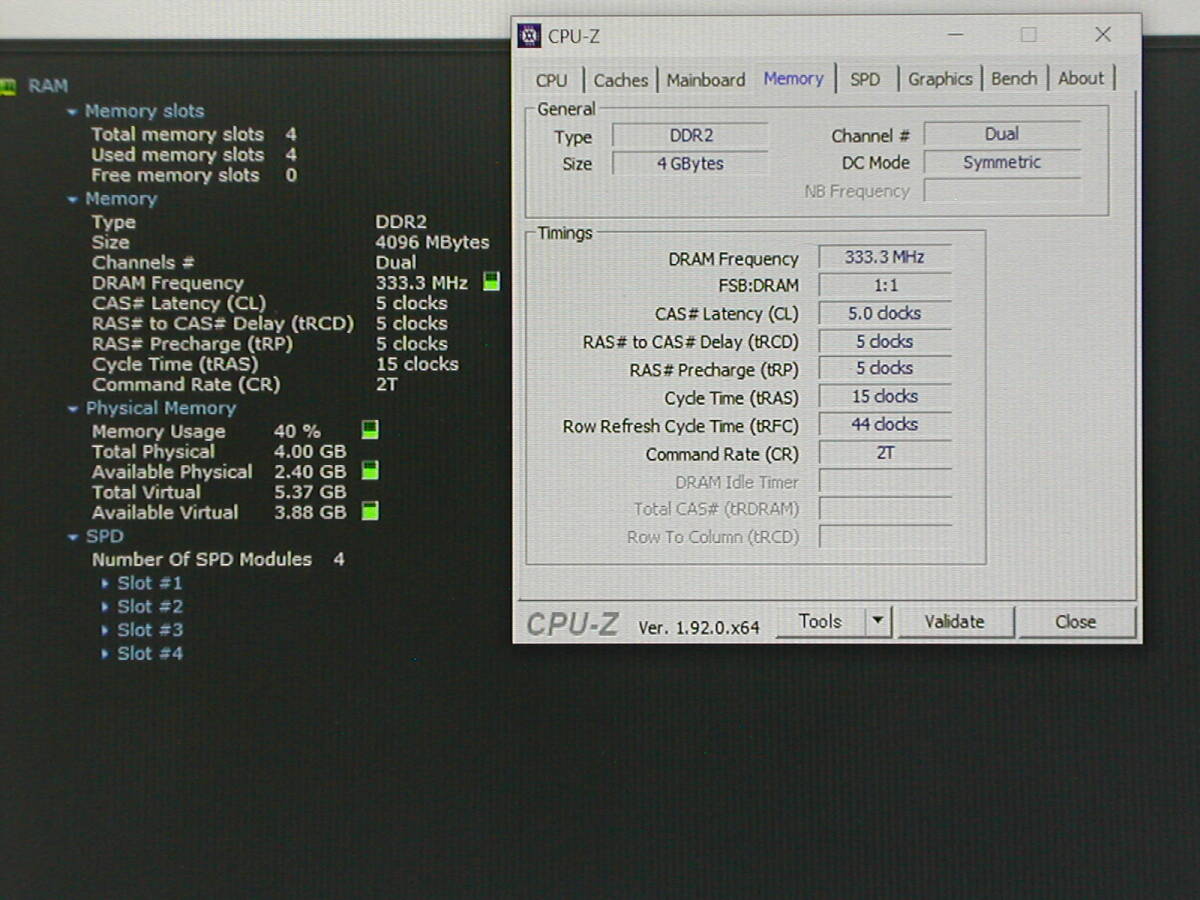
Task: Click the Cycle Time field showing 15 clocks
Action: (x=884, y=396)
